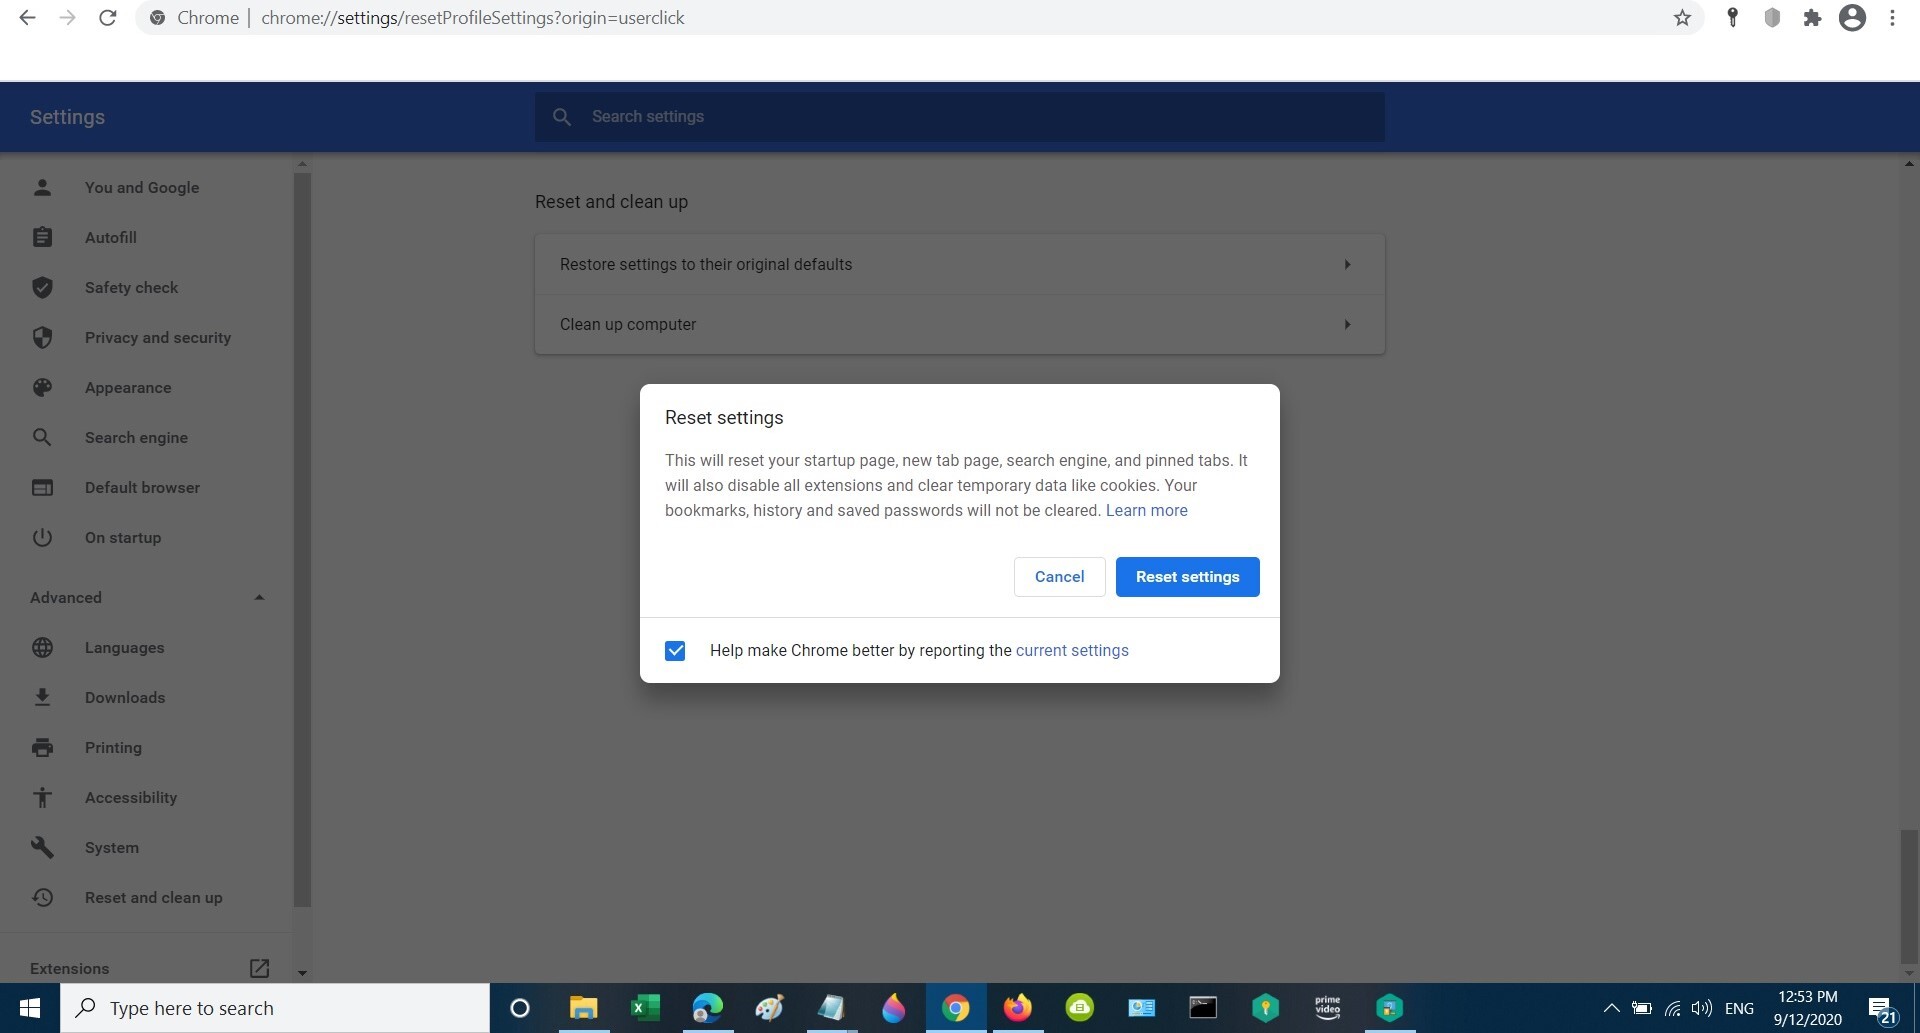Click the Windows taskbar search box
Image resolution: width=1920 pixels, height=1033 pixels.
click(x=275, y=1008)
